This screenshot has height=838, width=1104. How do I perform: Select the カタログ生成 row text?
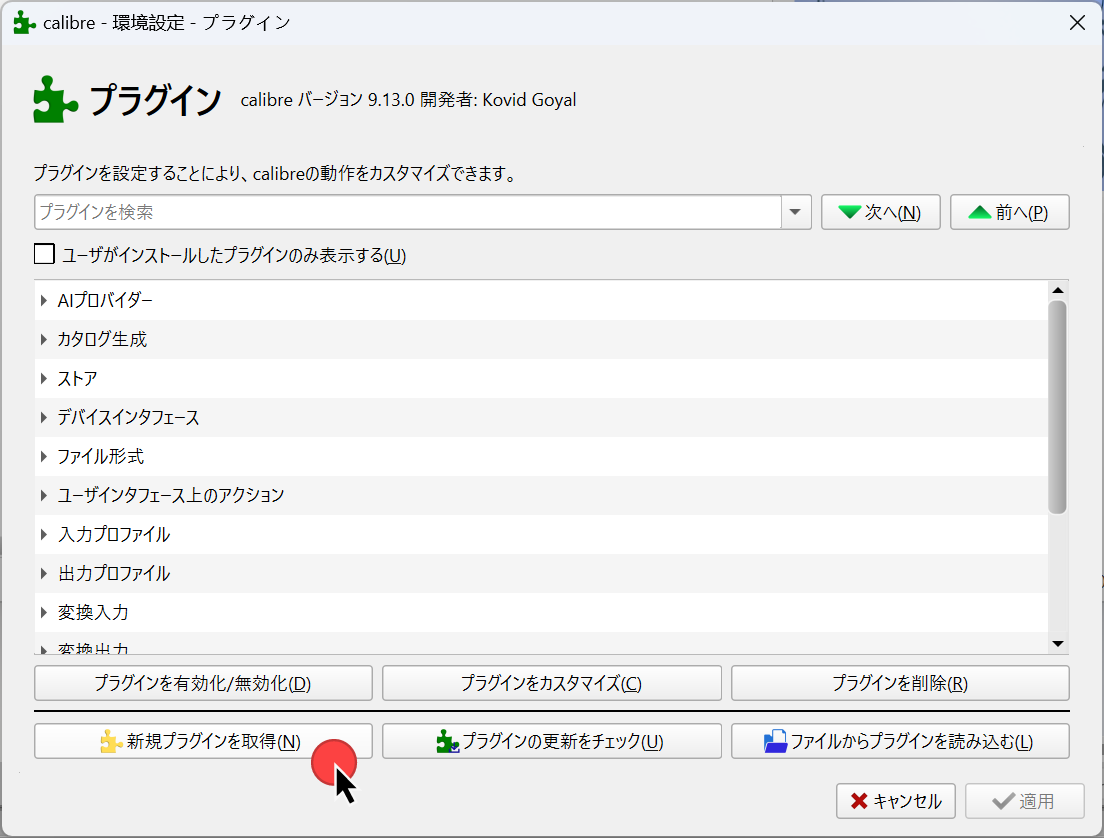point(102,339)
